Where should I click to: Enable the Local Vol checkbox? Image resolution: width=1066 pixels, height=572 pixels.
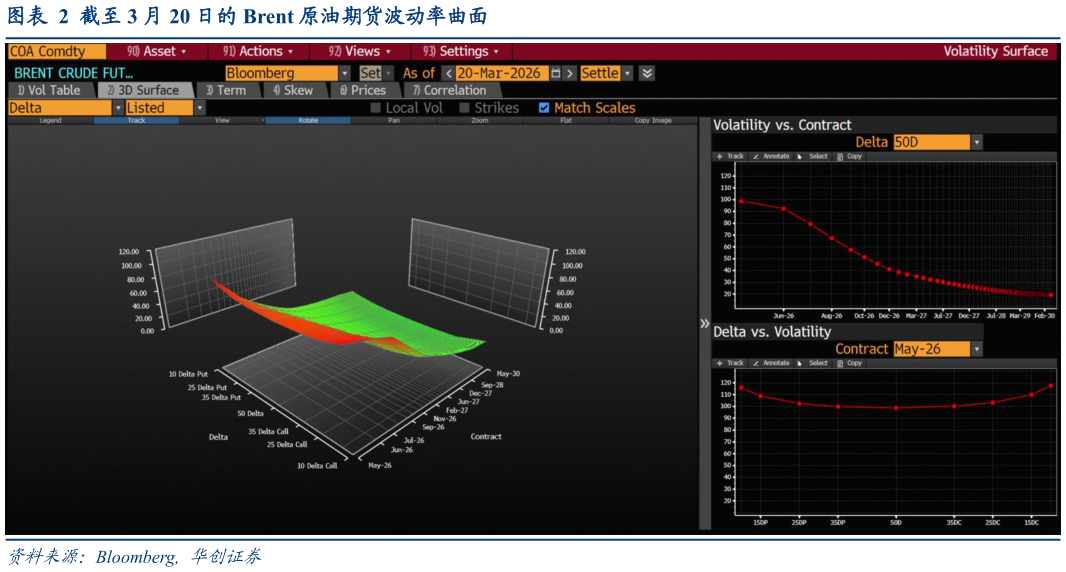tap(375, 107)
